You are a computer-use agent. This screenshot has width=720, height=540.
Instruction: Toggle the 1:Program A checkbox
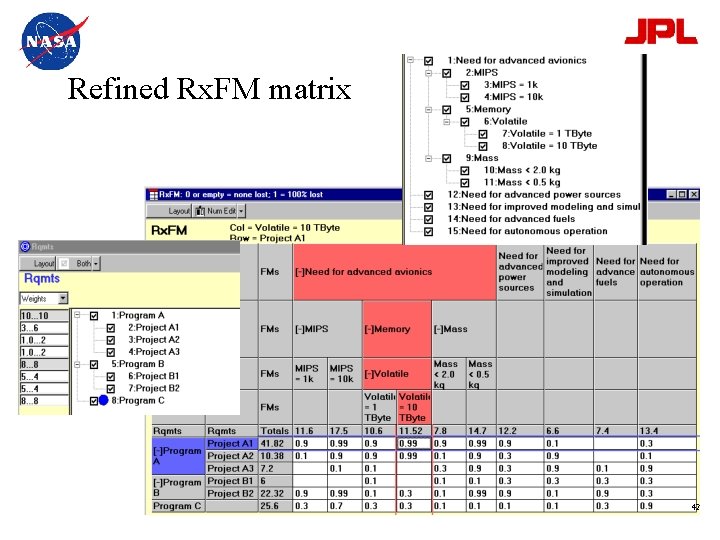(x=94, y=315)
